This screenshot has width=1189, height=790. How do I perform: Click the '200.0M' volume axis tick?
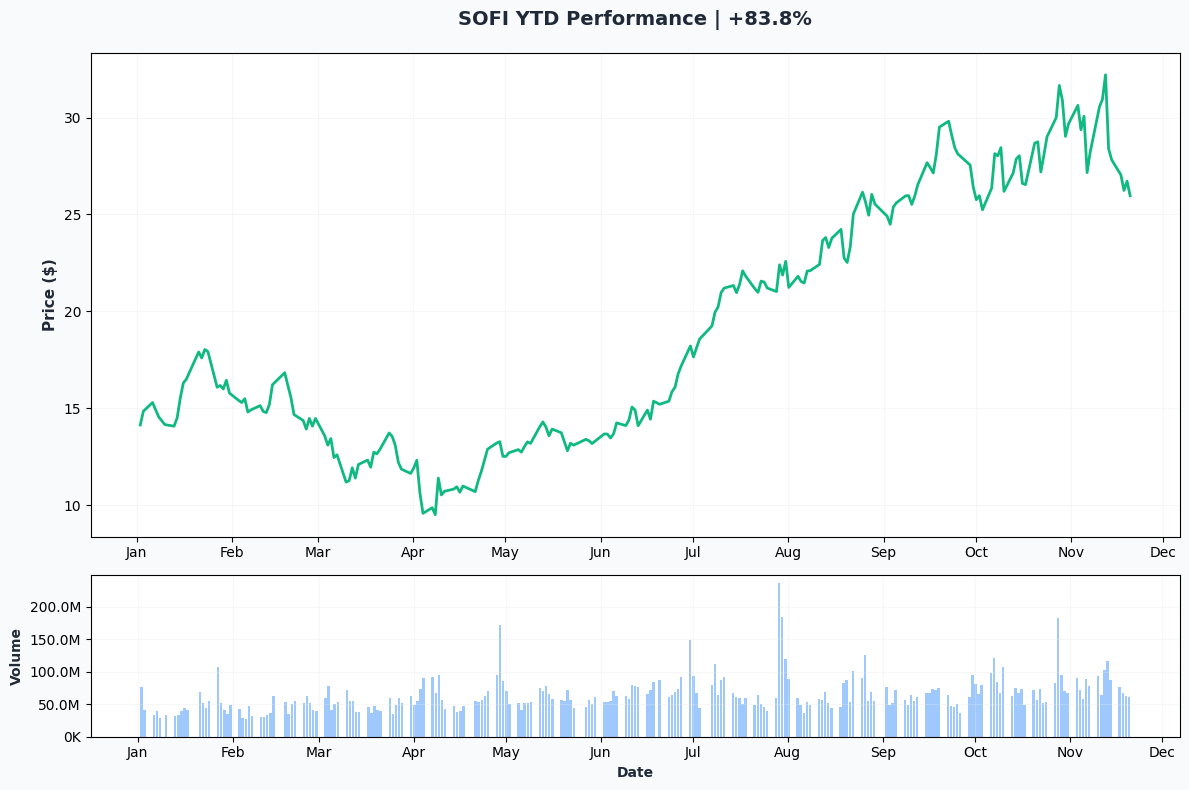click(x=55, y=607)
